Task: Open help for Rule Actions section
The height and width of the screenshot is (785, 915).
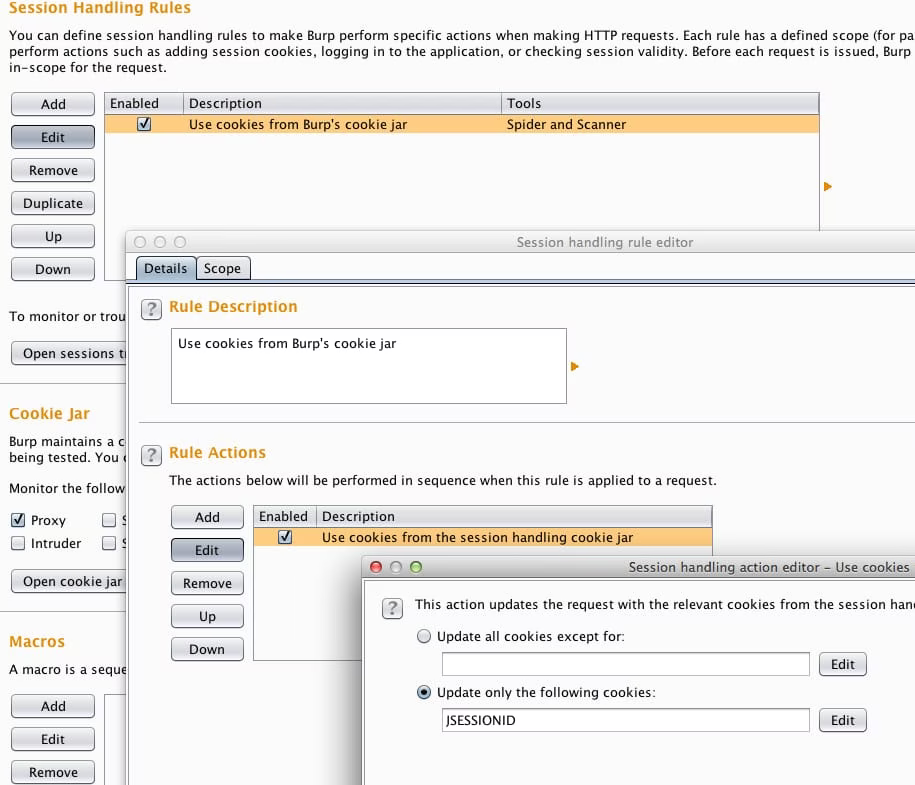Action: coord(151,455)
